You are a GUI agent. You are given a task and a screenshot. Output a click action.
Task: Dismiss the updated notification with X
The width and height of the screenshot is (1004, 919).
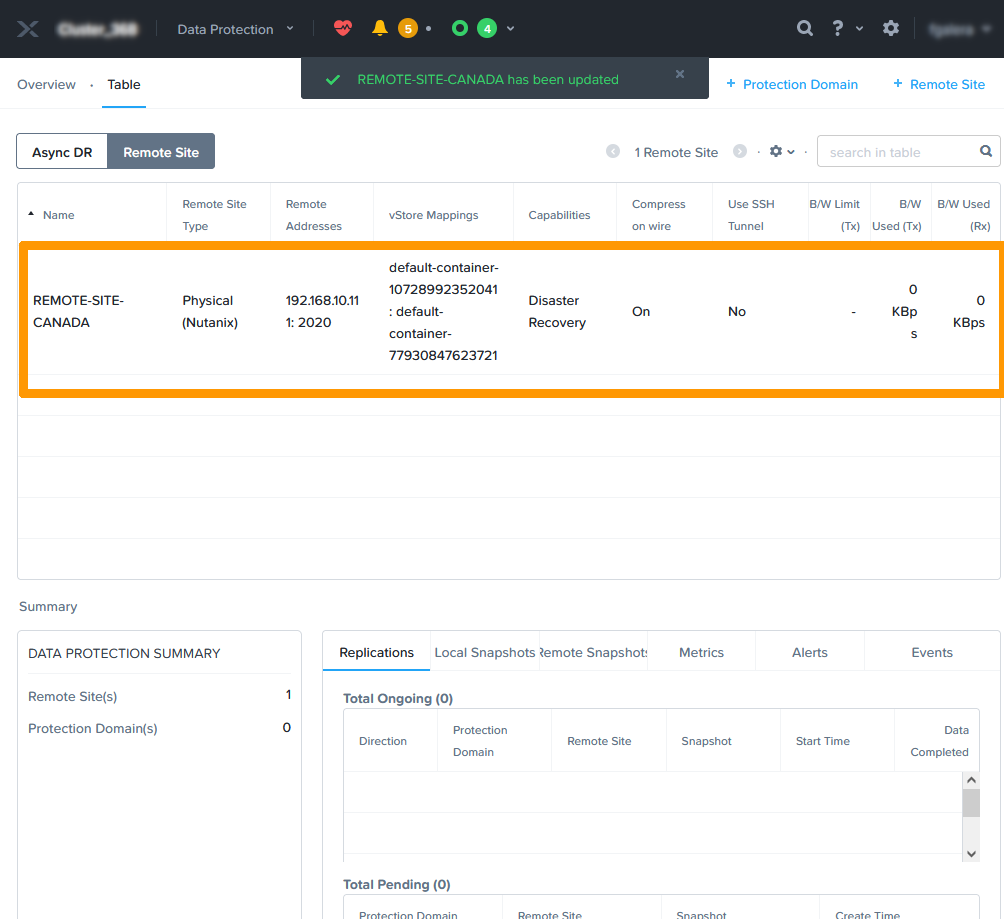(680, 74)
